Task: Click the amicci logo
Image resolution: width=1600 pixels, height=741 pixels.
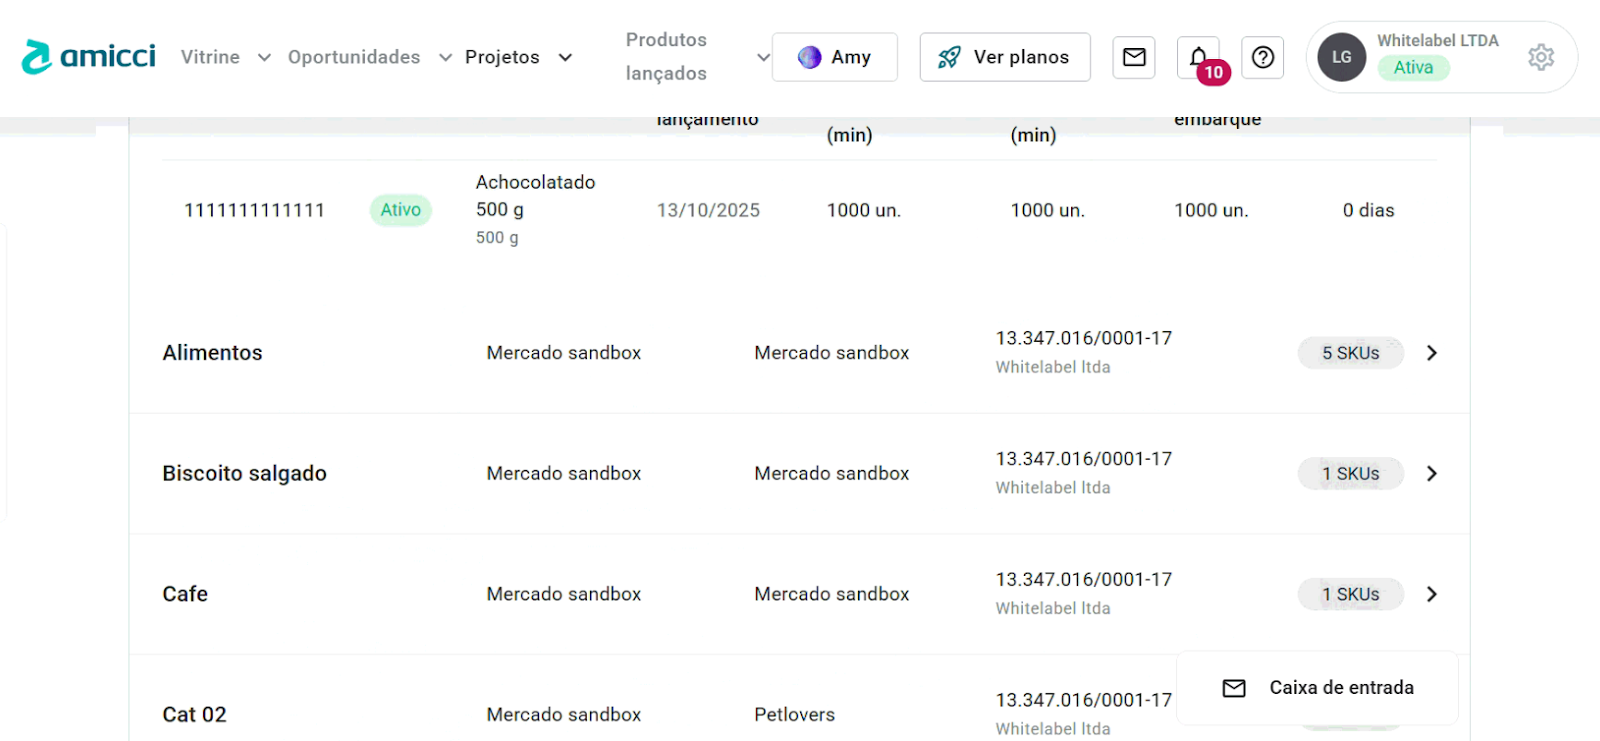Action: coord(89,57)
